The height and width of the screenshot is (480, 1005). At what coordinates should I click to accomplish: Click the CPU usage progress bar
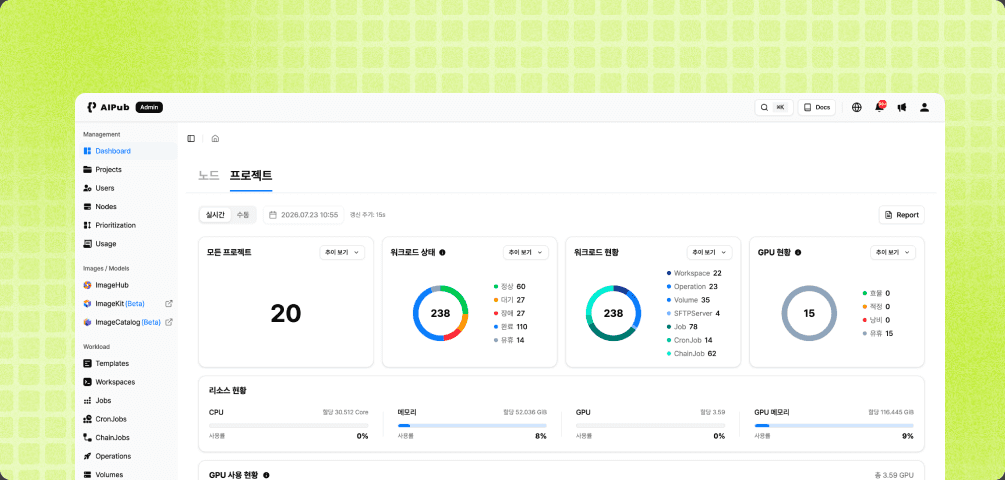pos(288,426)
